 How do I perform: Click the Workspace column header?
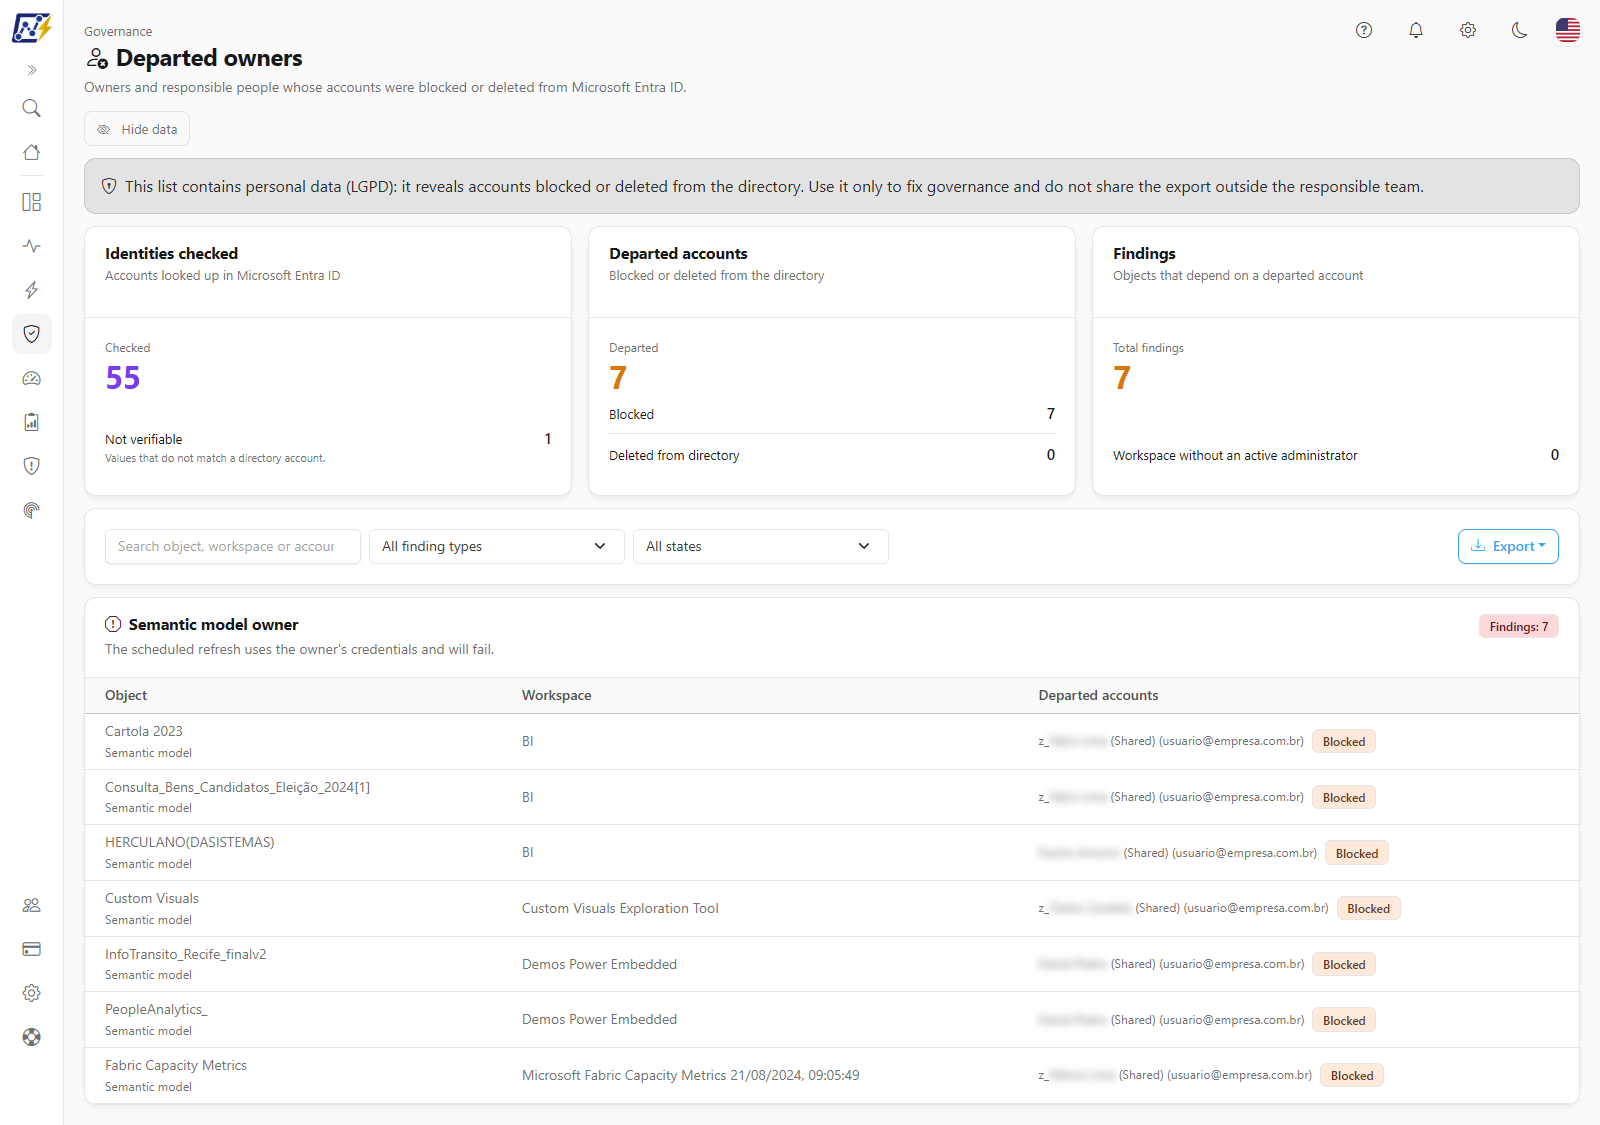[x=557, y=695]
